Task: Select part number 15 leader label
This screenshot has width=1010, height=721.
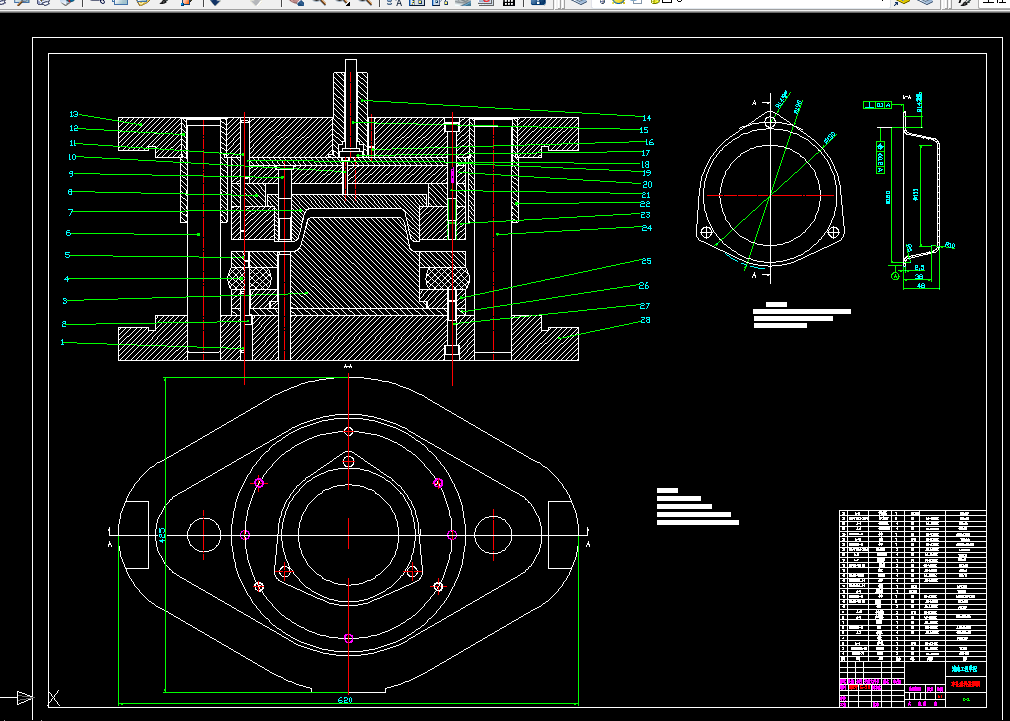Action: 644,130
